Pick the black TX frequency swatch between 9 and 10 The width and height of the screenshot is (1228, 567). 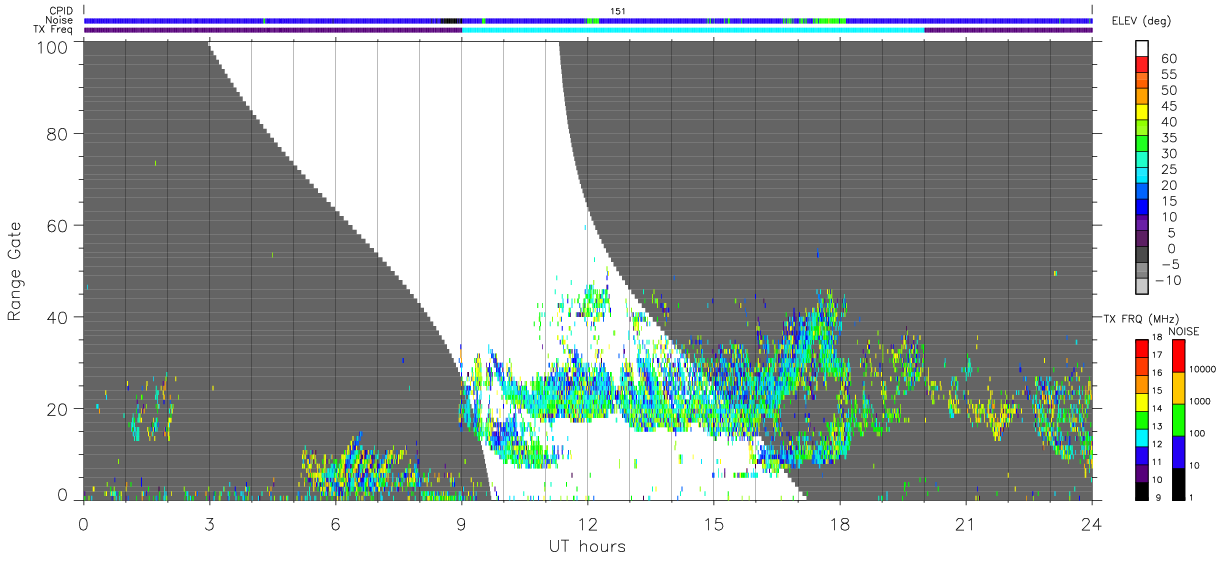tap(1142, 490)
